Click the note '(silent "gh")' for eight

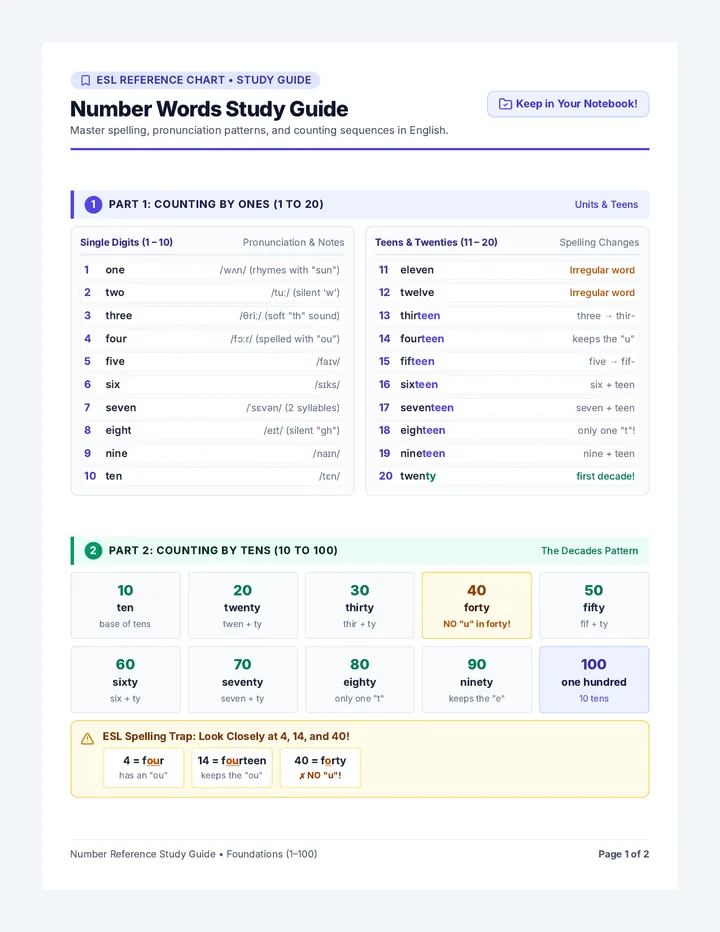click(x=313, y=430)
